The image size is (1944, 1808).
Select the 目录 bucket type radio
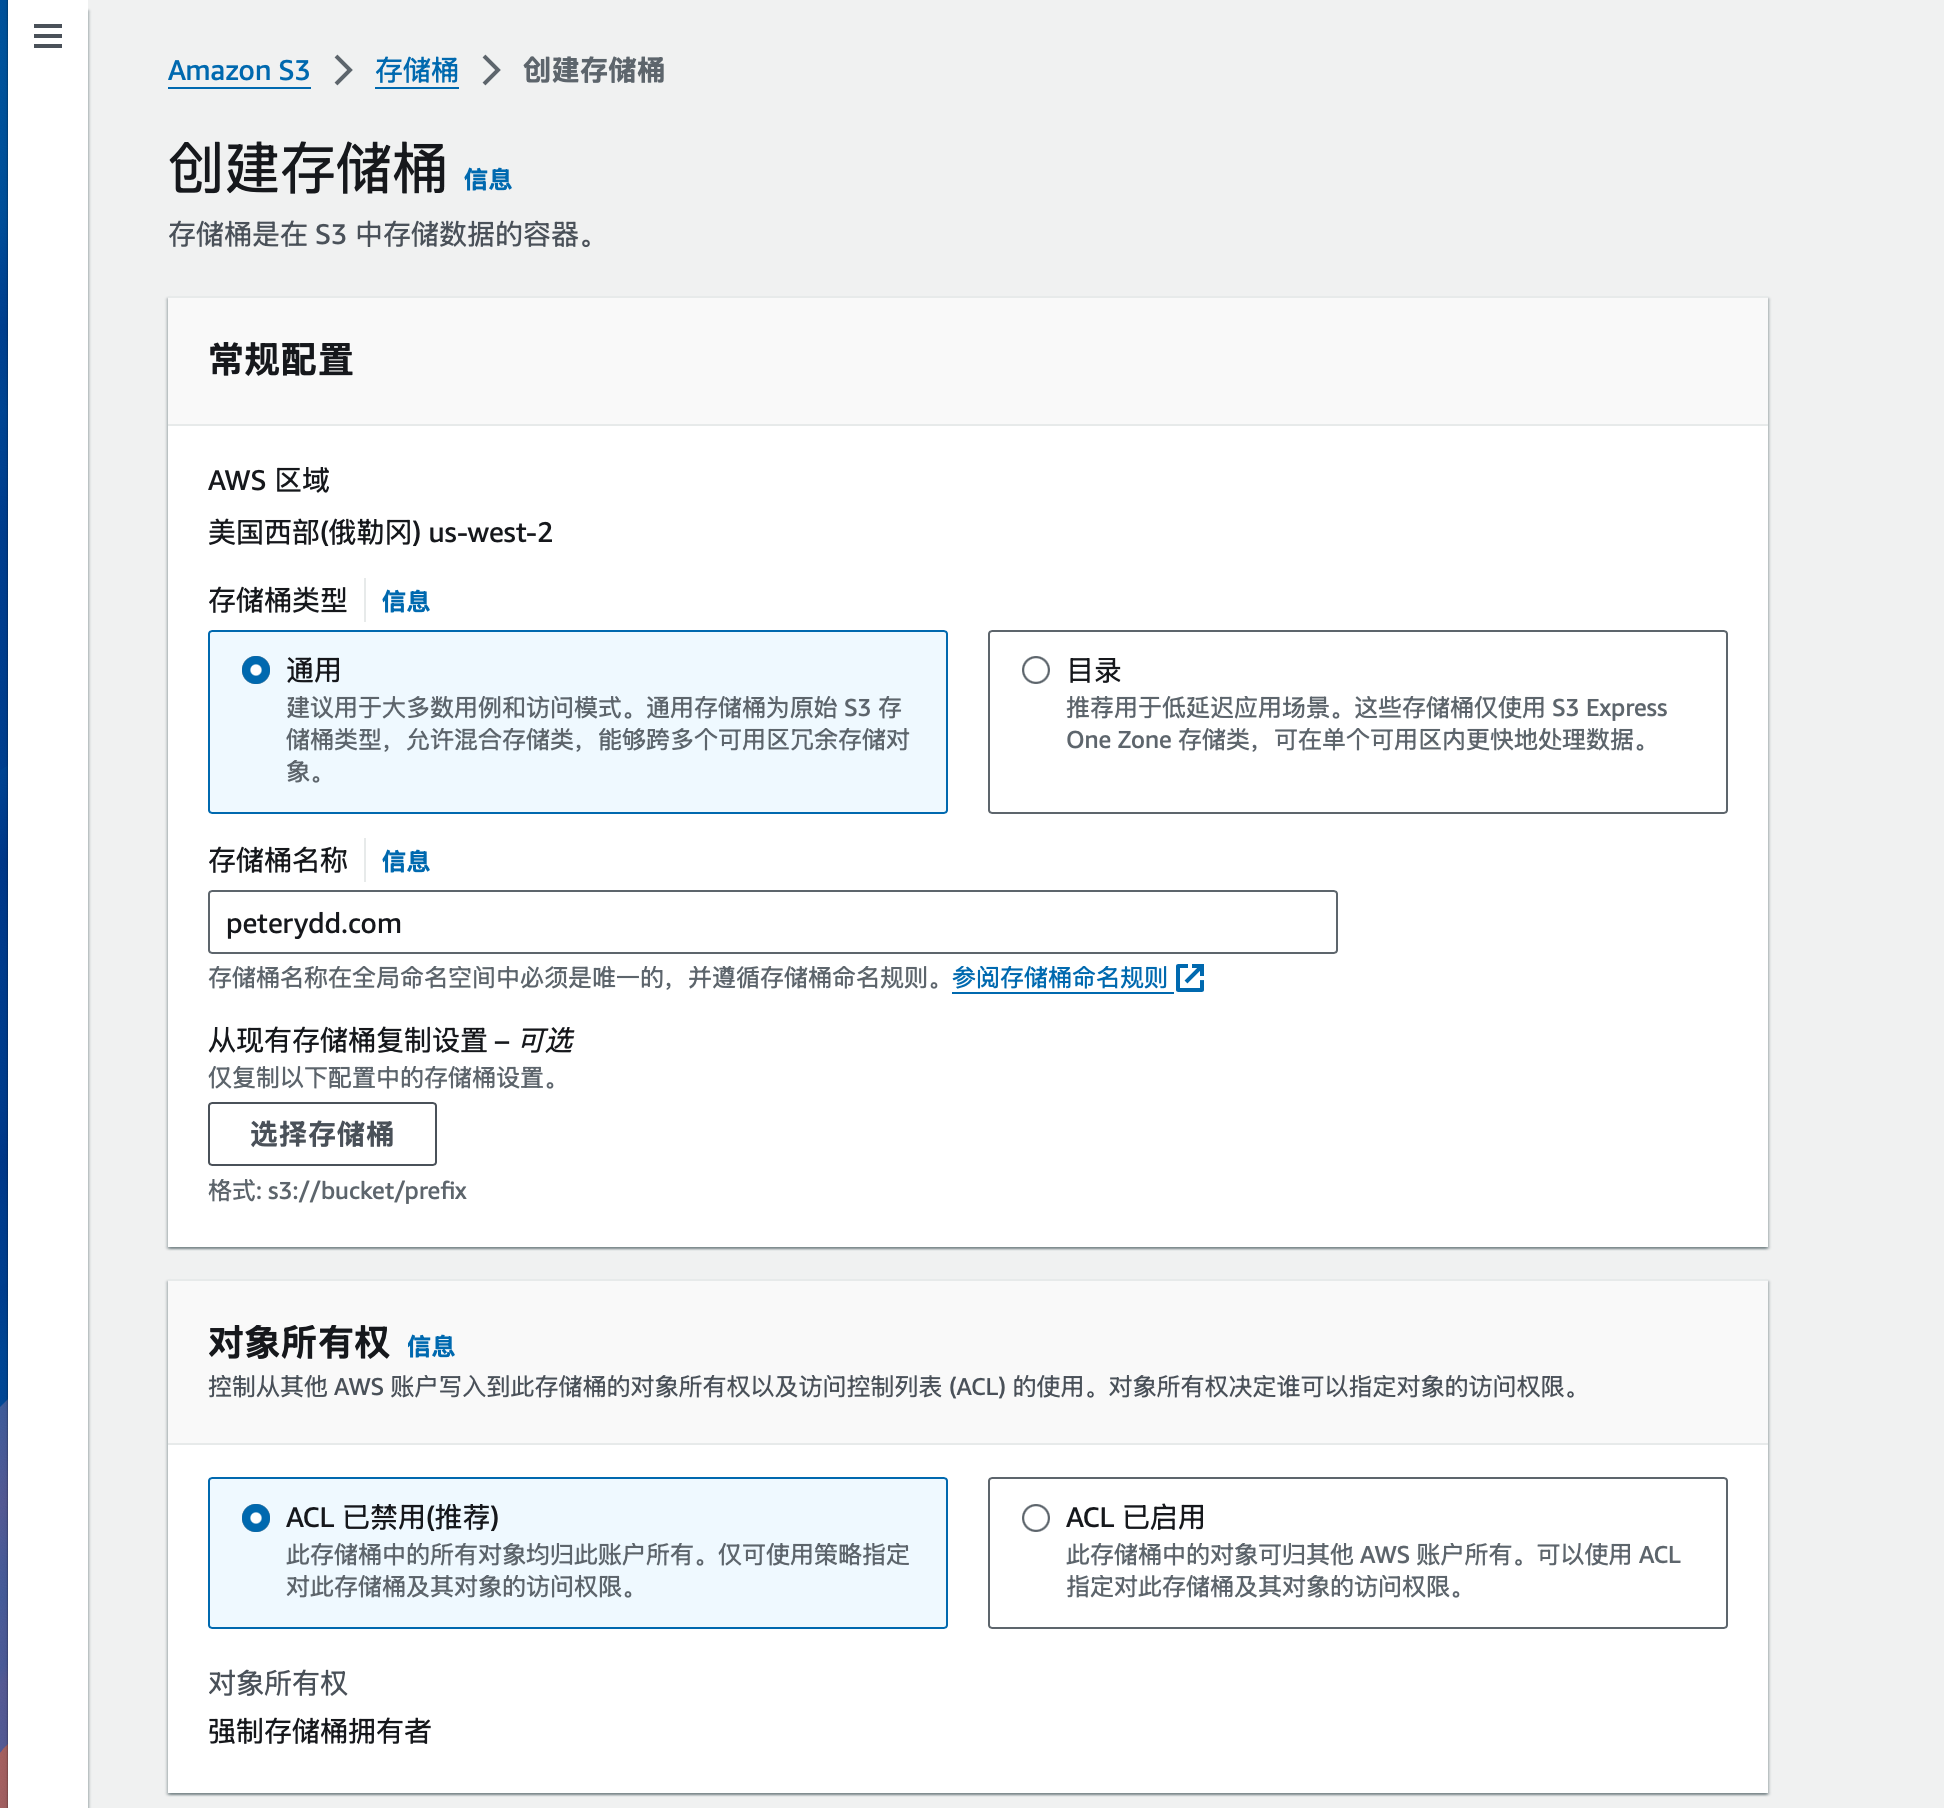[1036, 670]
